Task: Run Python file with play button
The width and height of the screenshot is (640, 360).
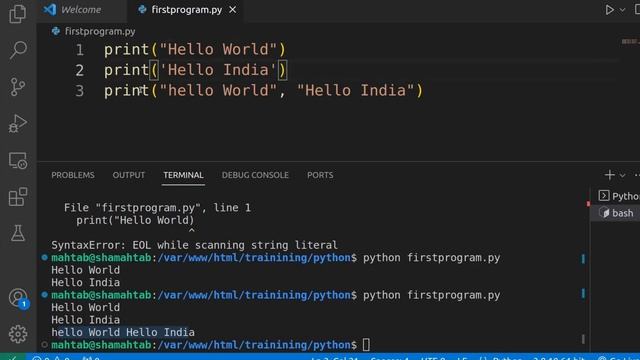Action: [x=609, y=9]
